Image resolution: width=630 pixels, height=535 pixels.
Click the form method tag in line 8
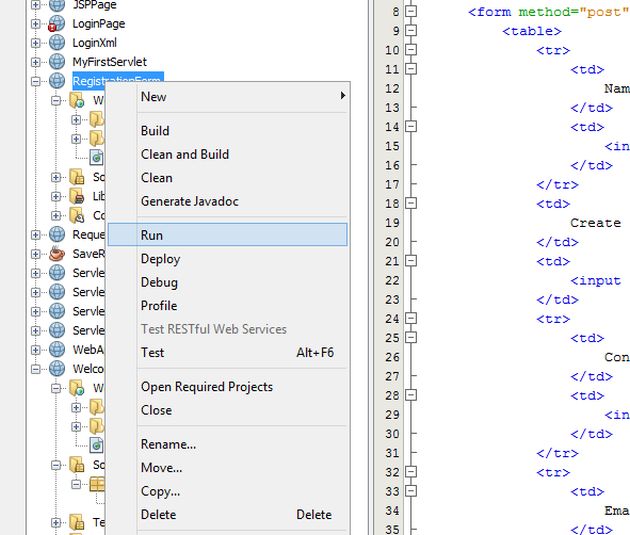click(x=548, y=12)
